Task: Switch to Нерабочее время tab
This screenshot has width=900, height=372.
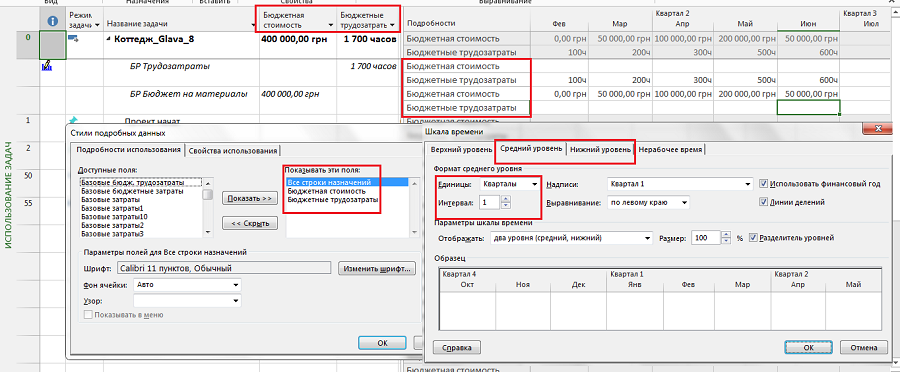Action: click(x=670, y=149)
